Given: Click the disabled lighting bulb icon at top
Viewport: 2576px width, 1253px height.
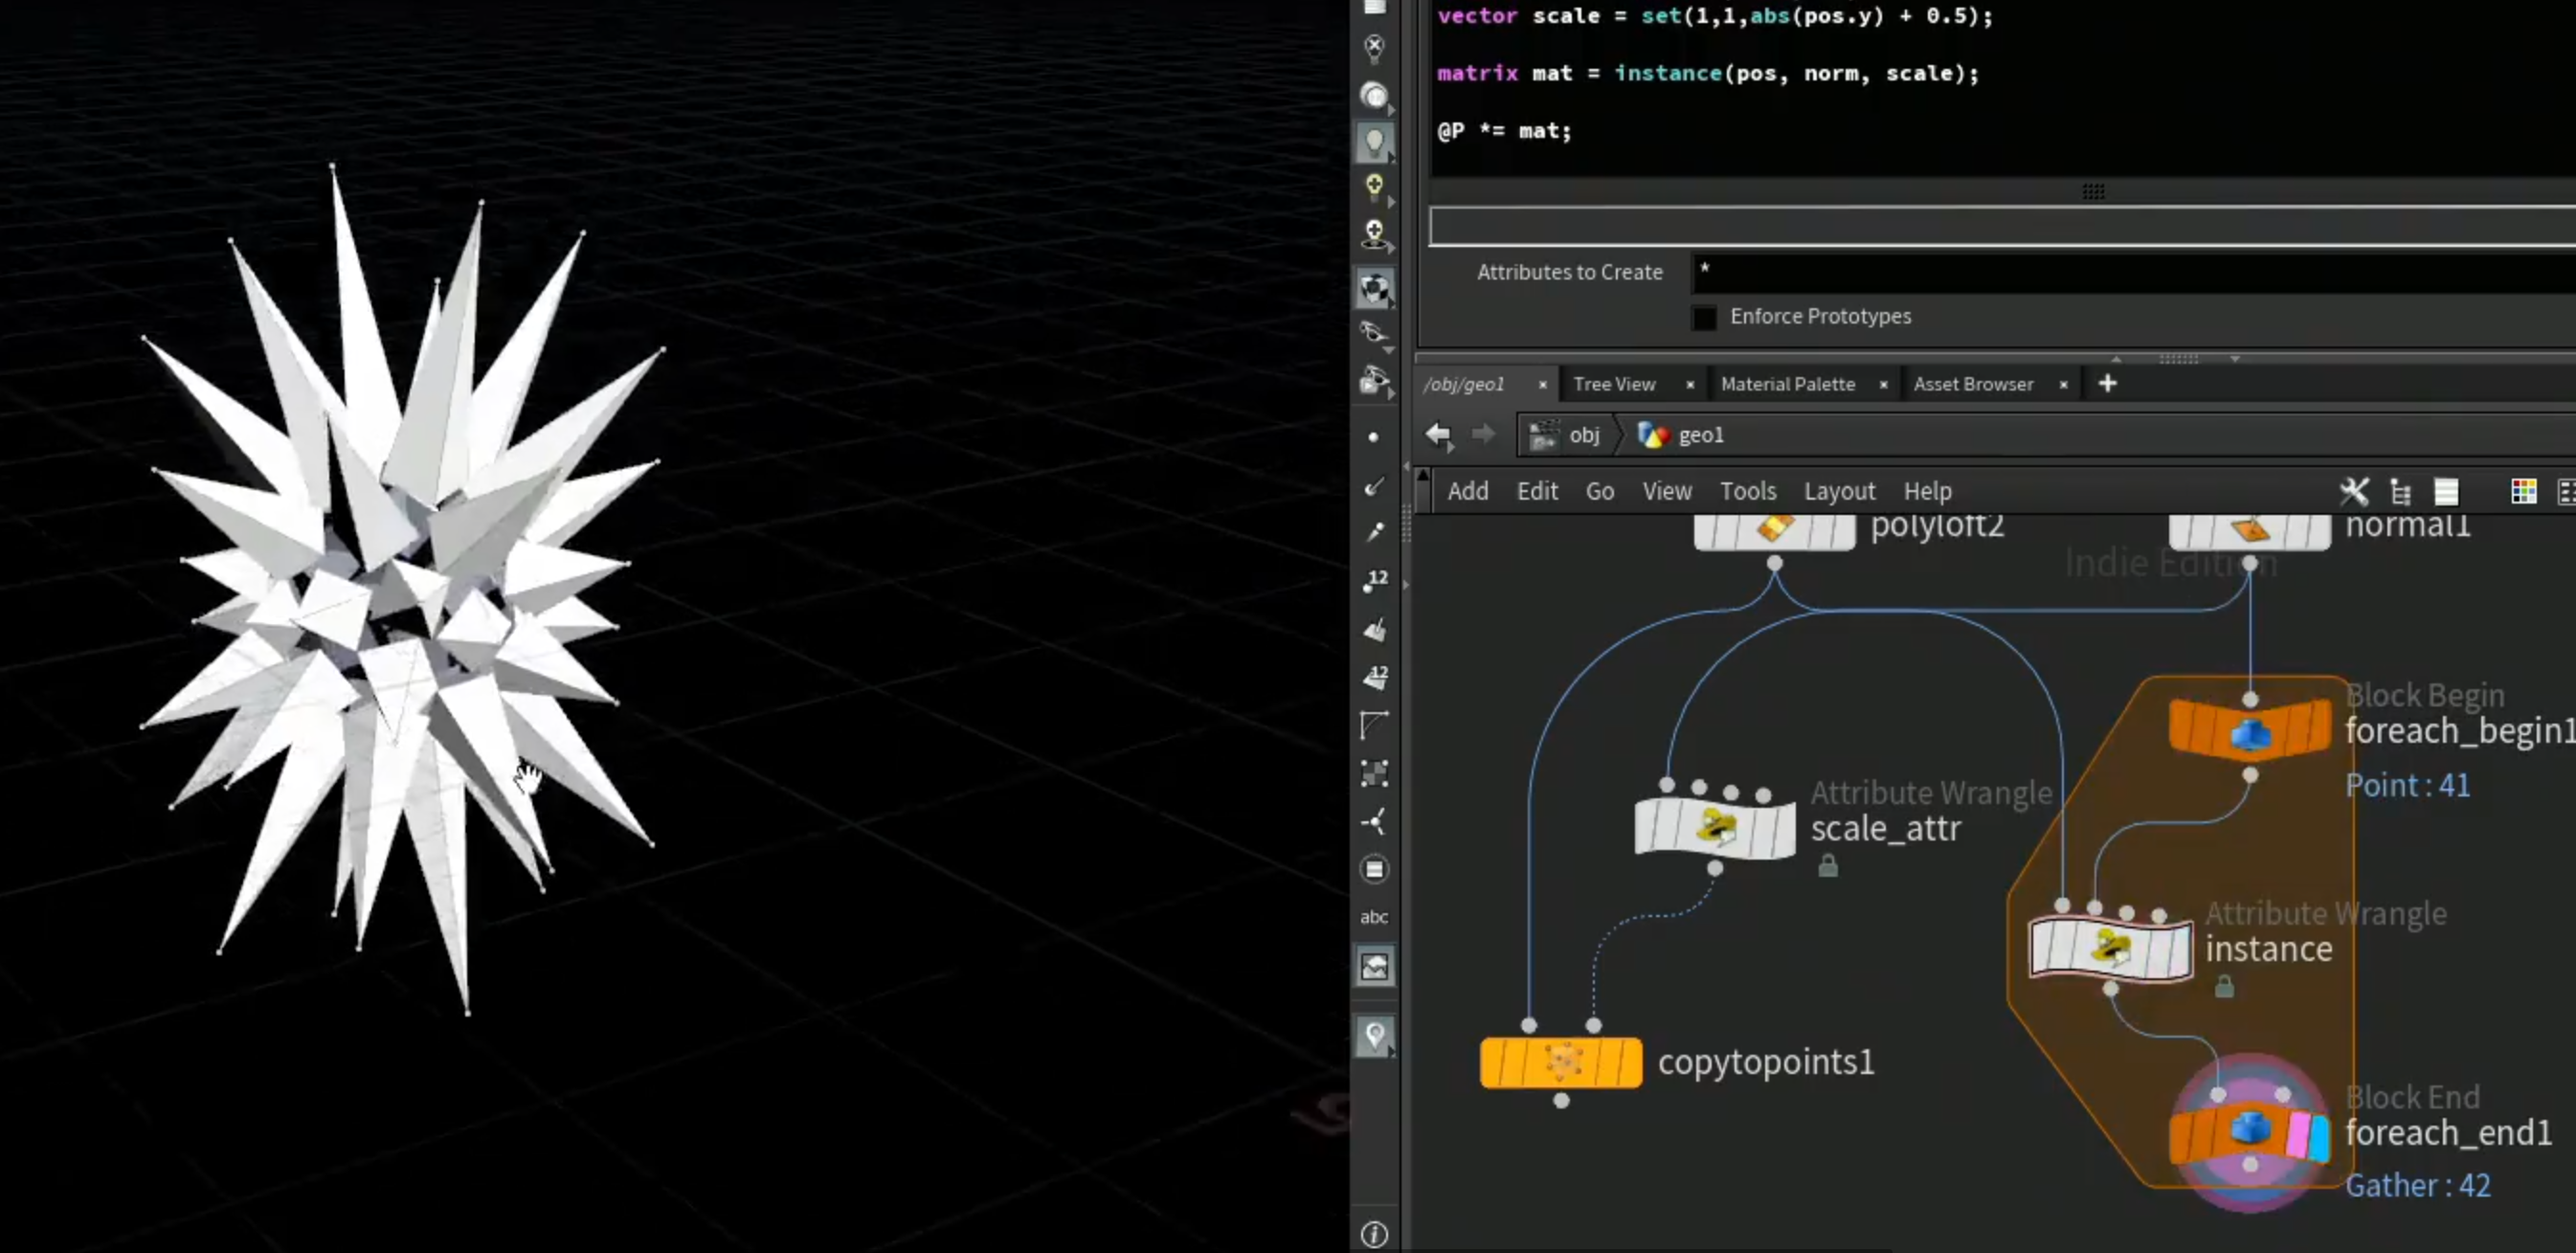Looking at the screenshot, I should (x=1375, y=47).
